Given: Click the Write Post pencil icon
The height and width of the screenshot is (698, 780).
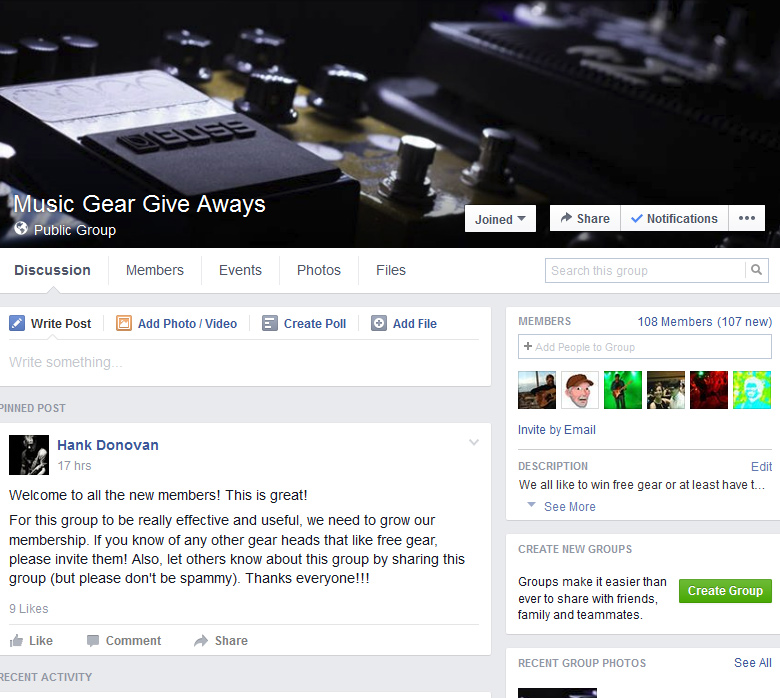Looking at the screenshot, I should (x=17, y=323).
